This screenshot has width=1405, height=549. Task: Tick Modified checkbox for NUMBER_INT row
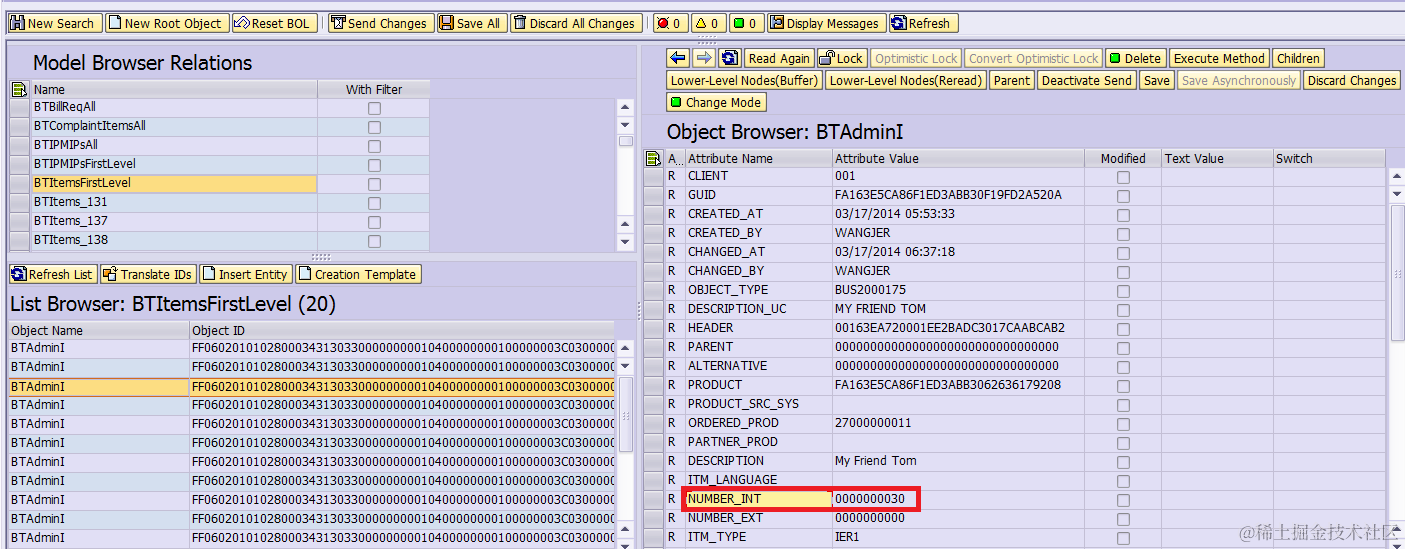click(1123, 500)
